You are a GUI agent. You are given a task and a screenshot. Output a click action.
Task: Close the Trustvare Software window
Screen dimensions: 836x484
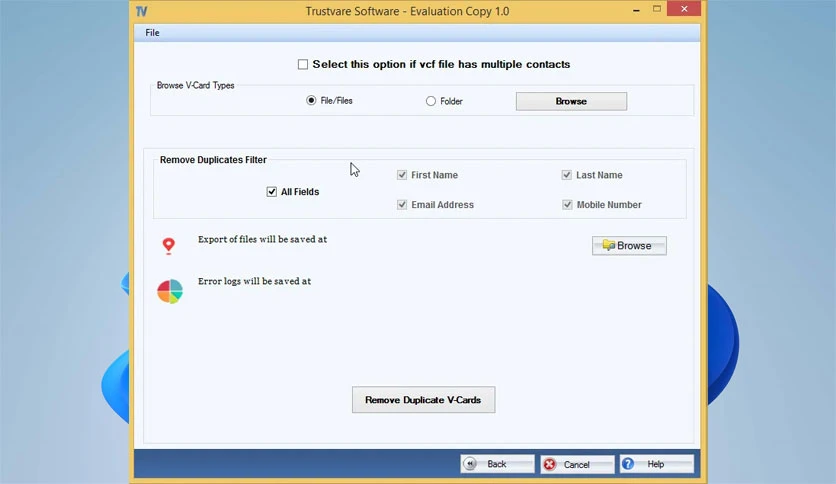pos(684,9)
